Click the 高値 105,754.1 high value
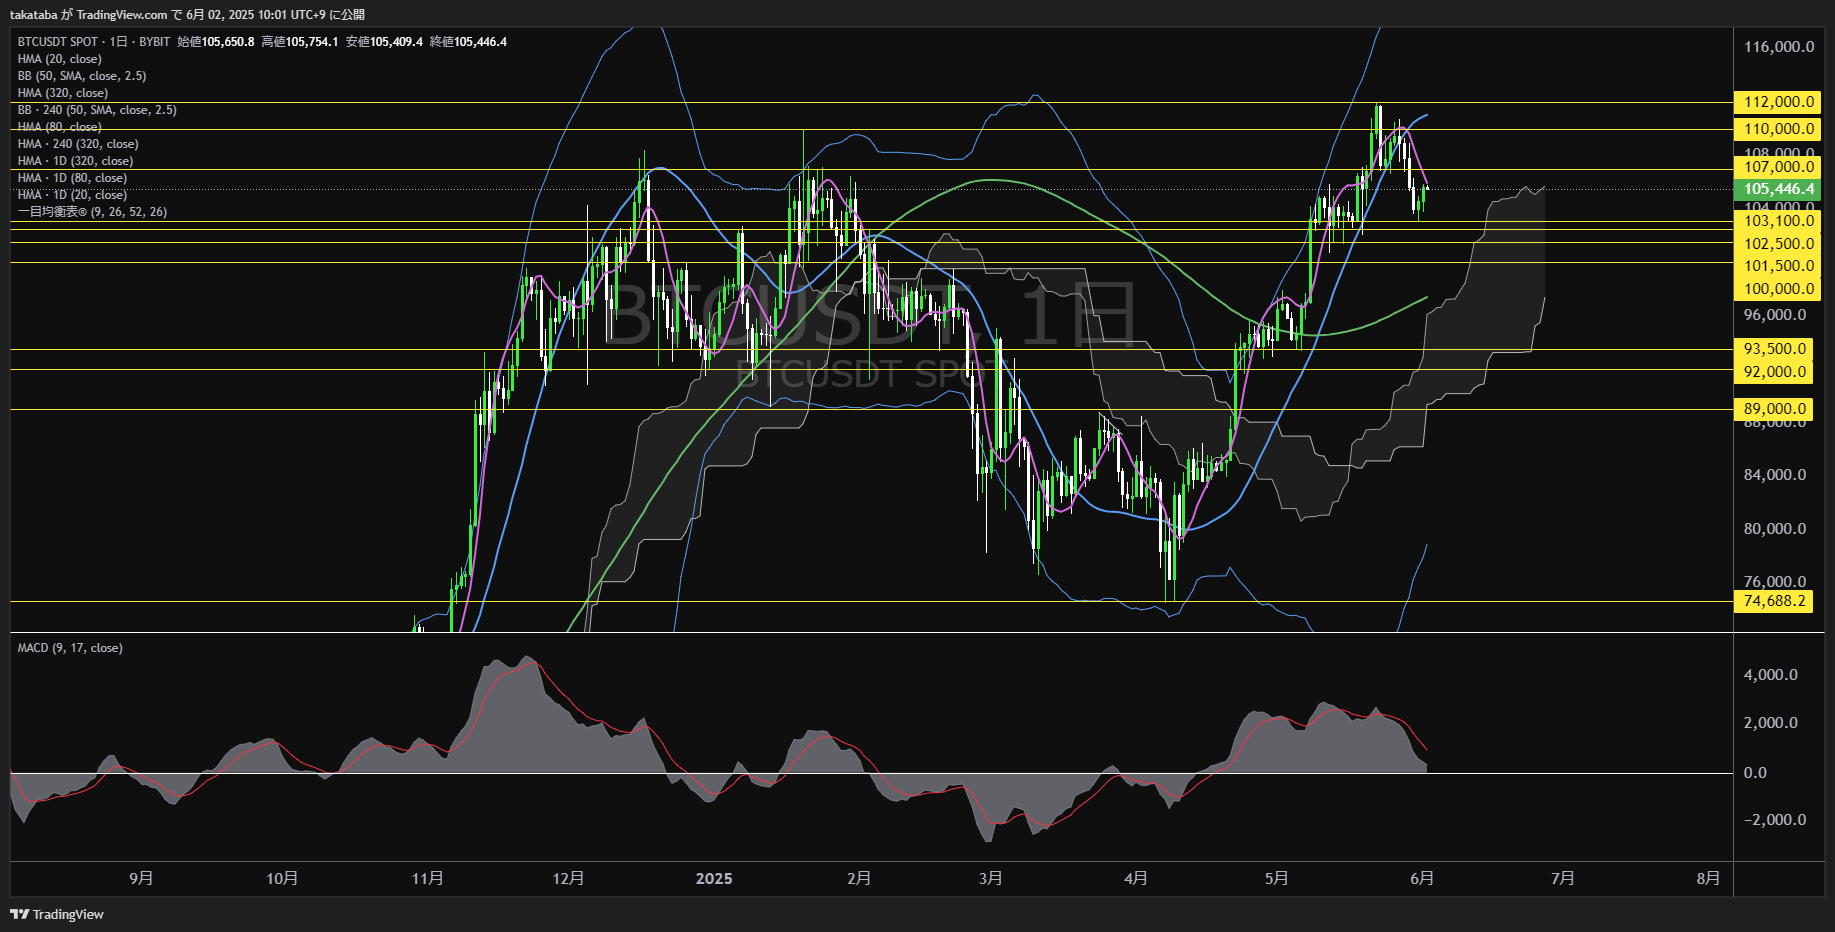This screenshot has height=932, width=1835. [300, 42]
